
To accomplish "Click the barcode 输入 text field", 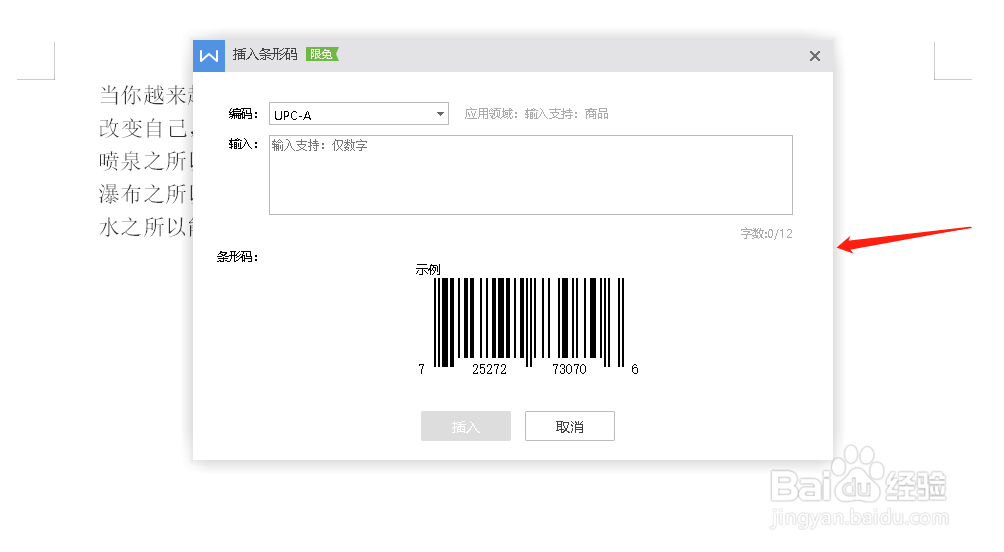I will click(531, 175).
